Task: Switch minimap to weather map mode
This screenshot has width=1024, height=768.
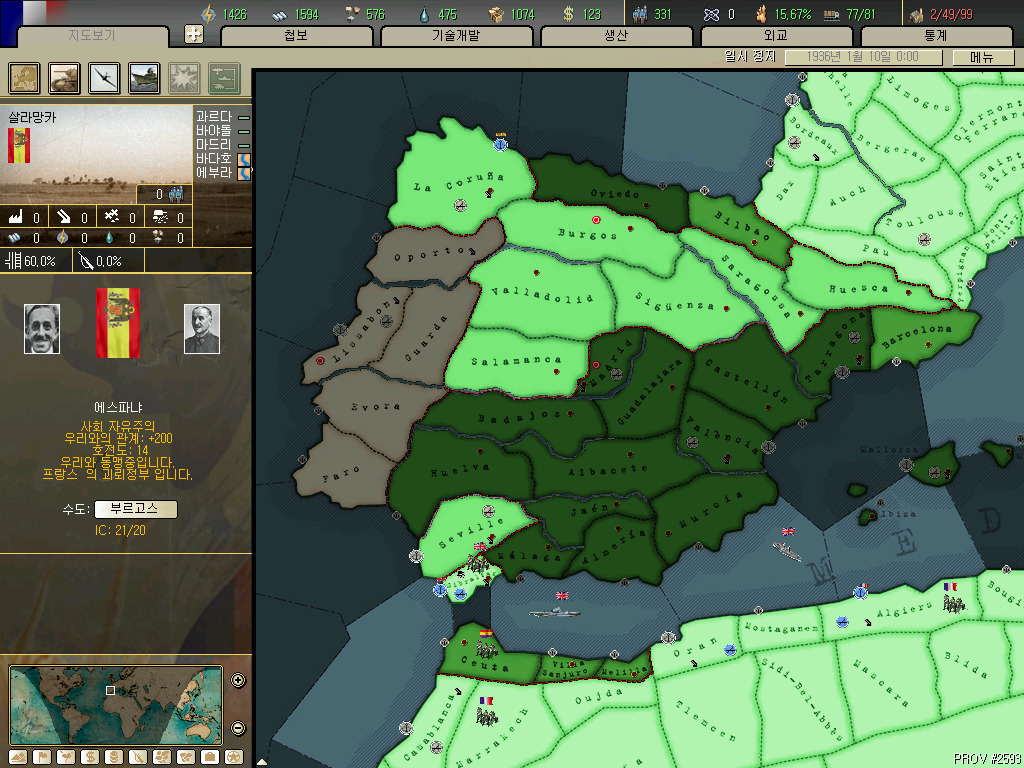Action: 66,757
